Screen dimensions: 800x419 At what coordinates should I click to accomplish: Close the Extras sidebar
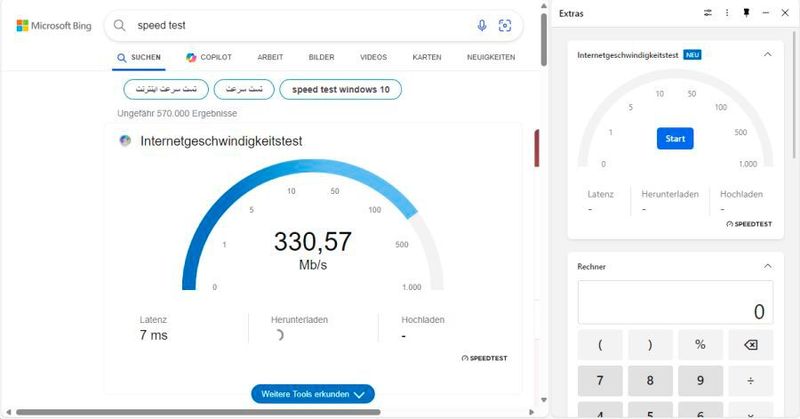coord(785,13)
